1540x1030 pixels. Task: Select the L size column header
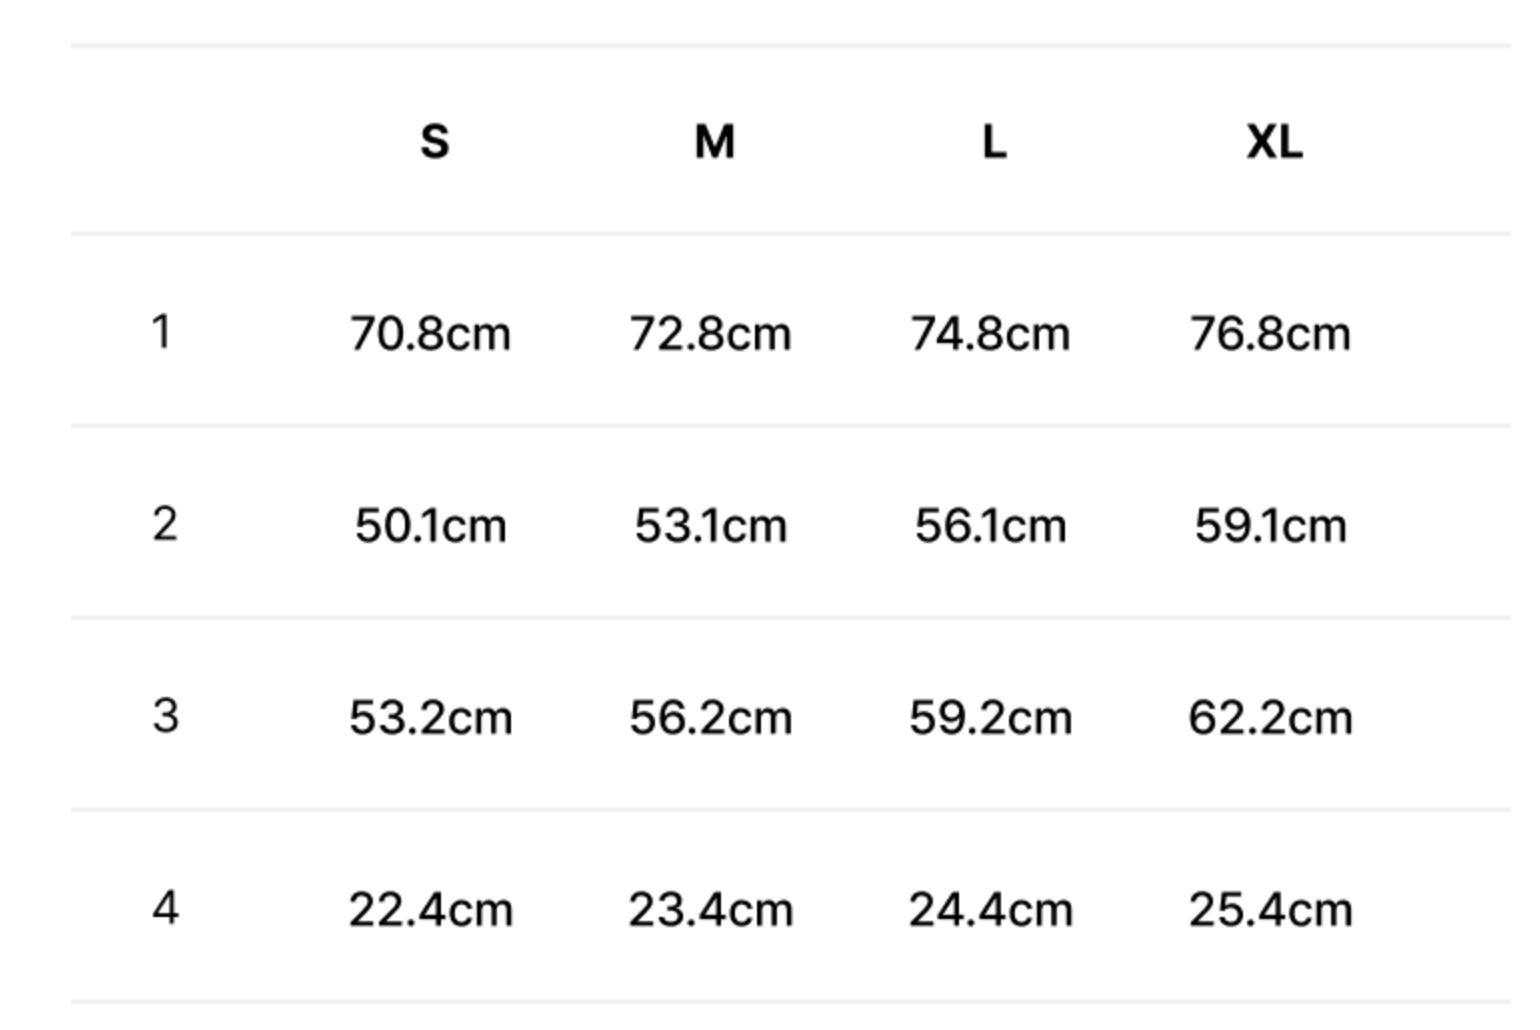click(x=993, y=142)
